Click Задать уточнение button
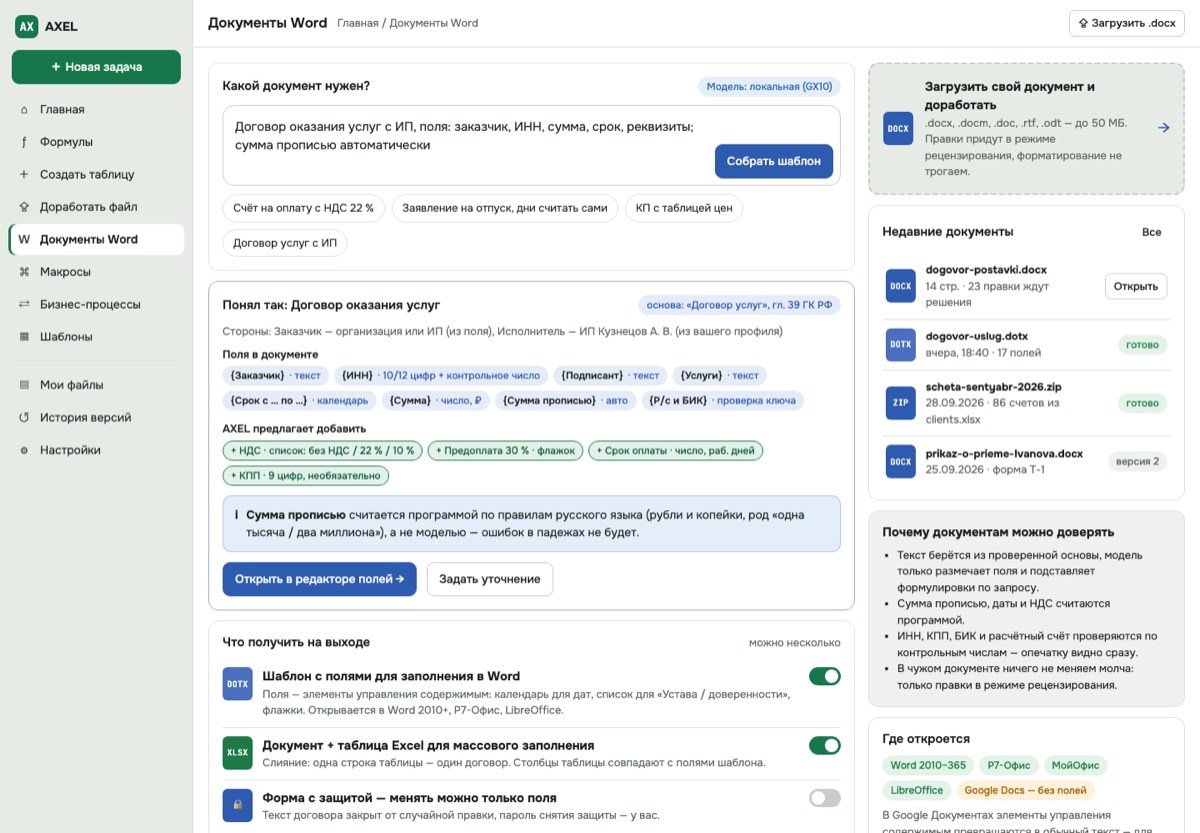1200x833 pixels. click(490, 579)
